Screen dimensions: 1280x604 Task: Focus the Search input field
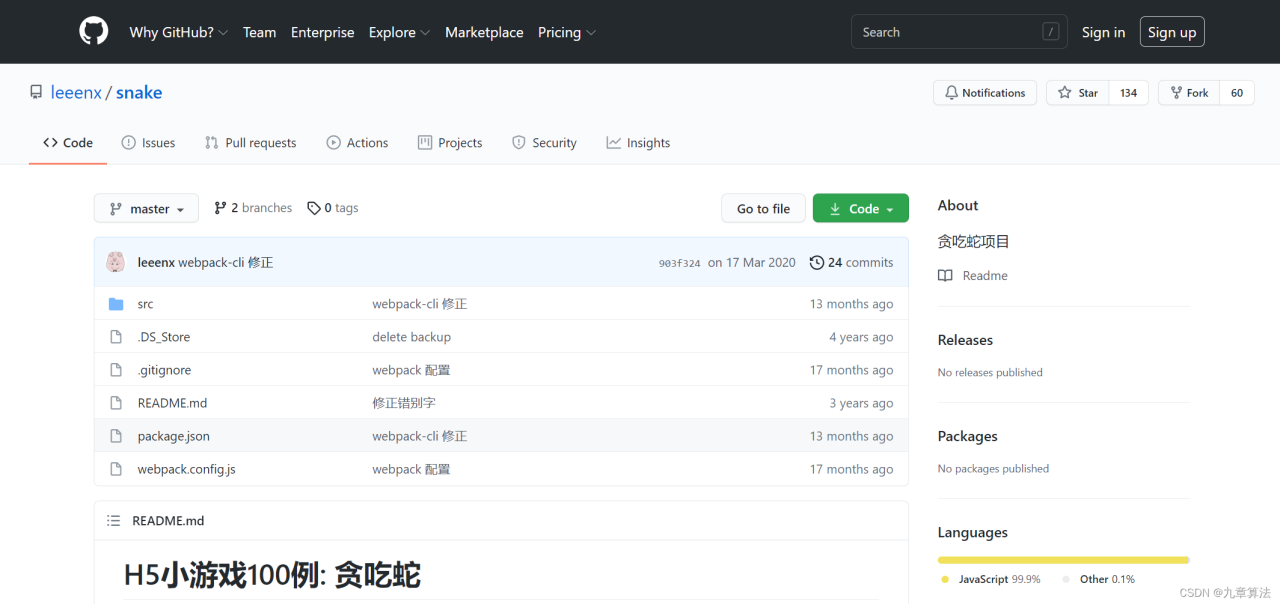click(945, 32)
